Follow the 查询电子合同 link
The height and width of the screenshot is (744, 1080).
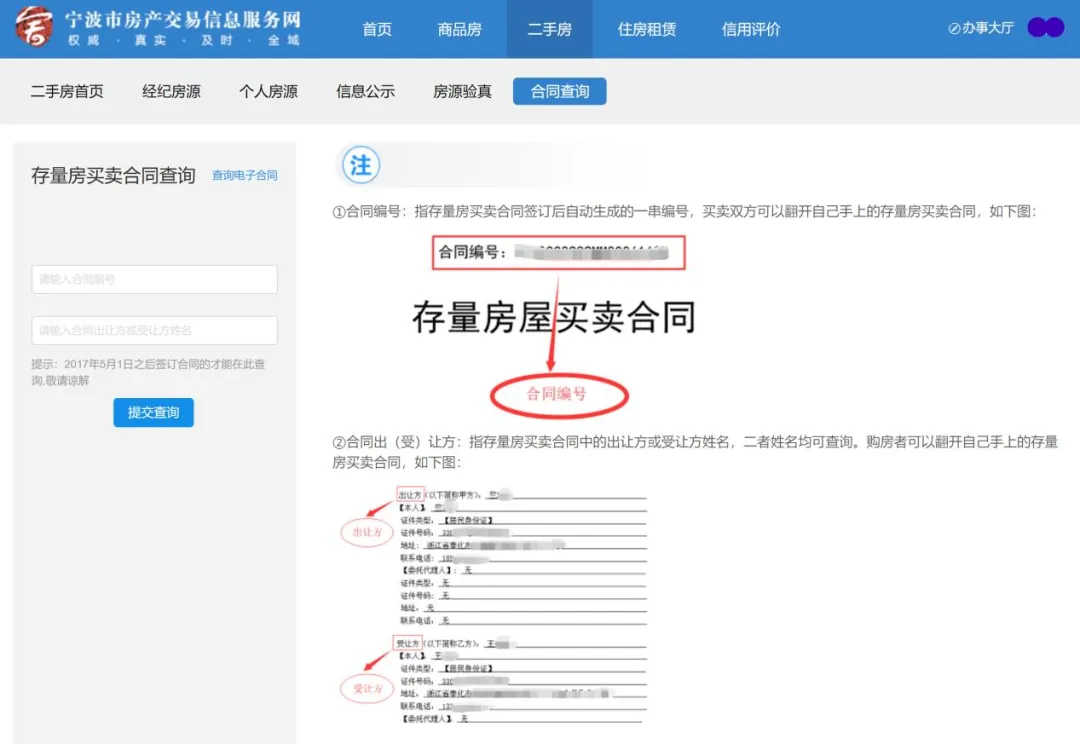click(x=245, y=175)
